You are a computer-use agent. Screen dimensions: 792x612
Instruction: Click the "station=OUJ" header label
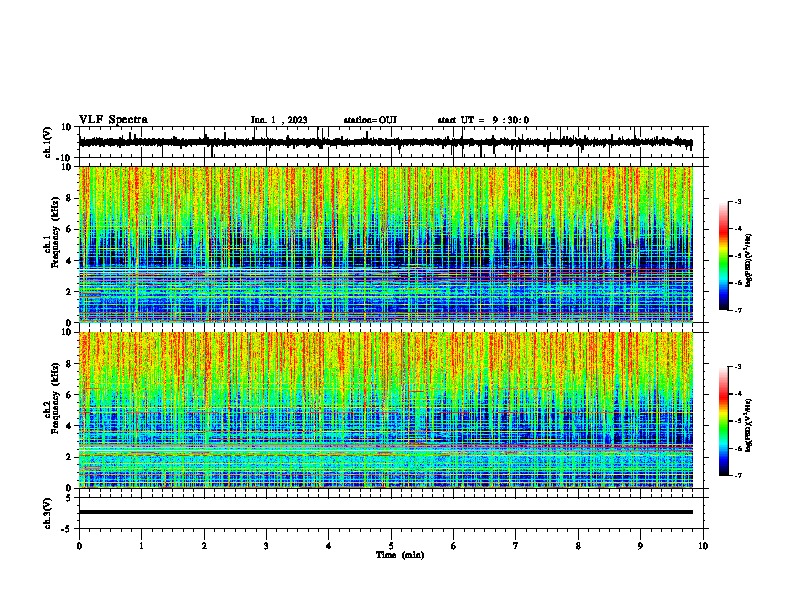pyautogui.click(x=370, y=120)
